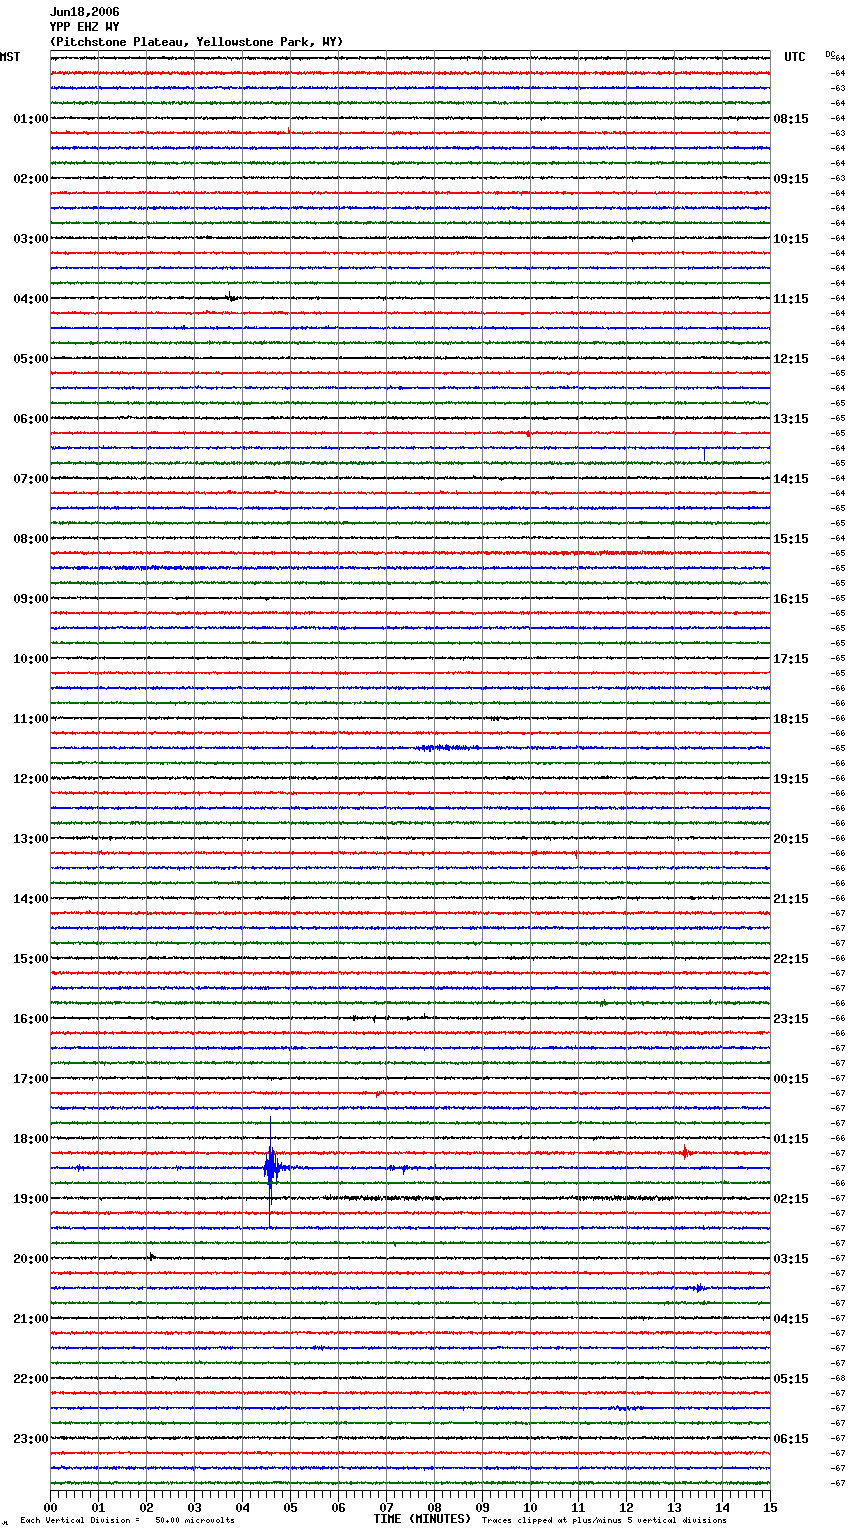
Task: Click the blue spike near minute 13.5 after 06:00
Action: pos(704,453)
